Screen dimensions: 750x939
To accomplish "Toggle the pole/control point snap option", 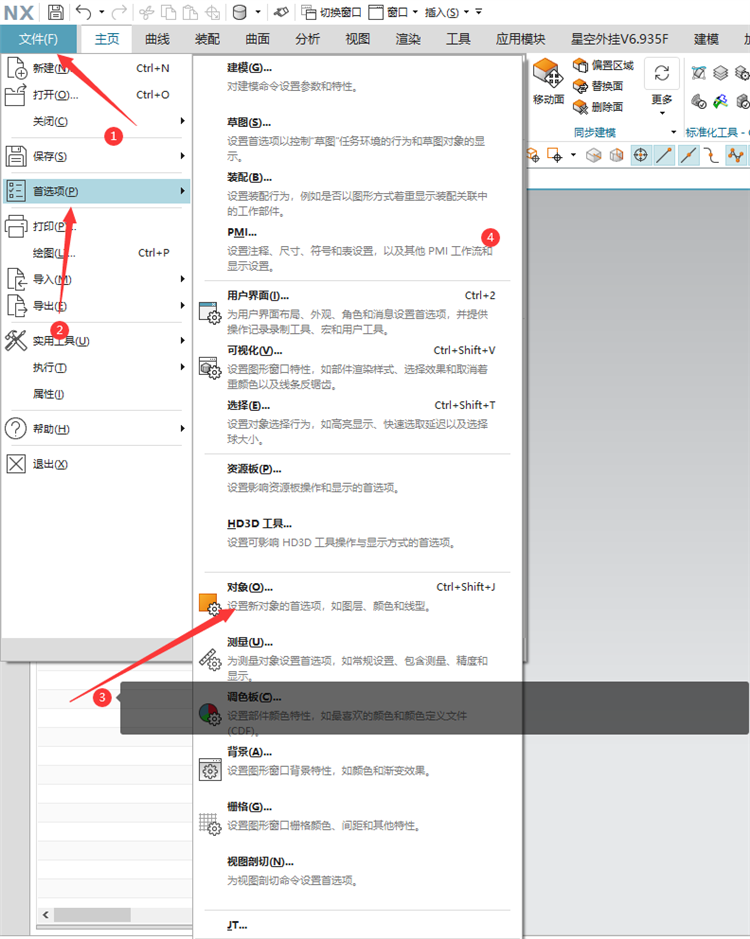I will point(736,156).
